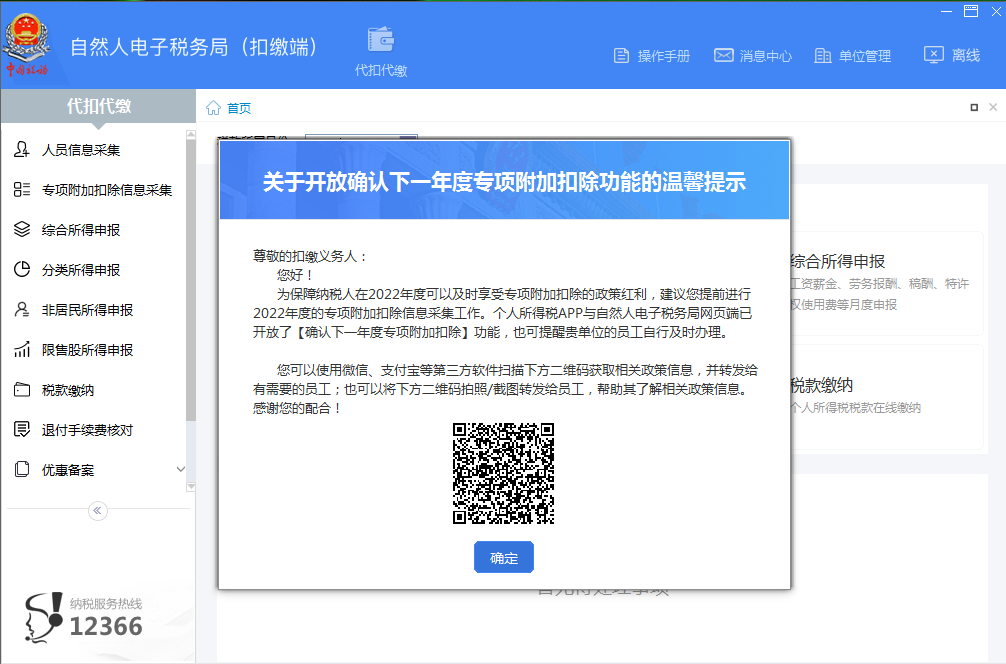Click the 12366 hotline number
Image resolution: width=1006 pixels, height=664 pixels.
click(x=106, y=626)
